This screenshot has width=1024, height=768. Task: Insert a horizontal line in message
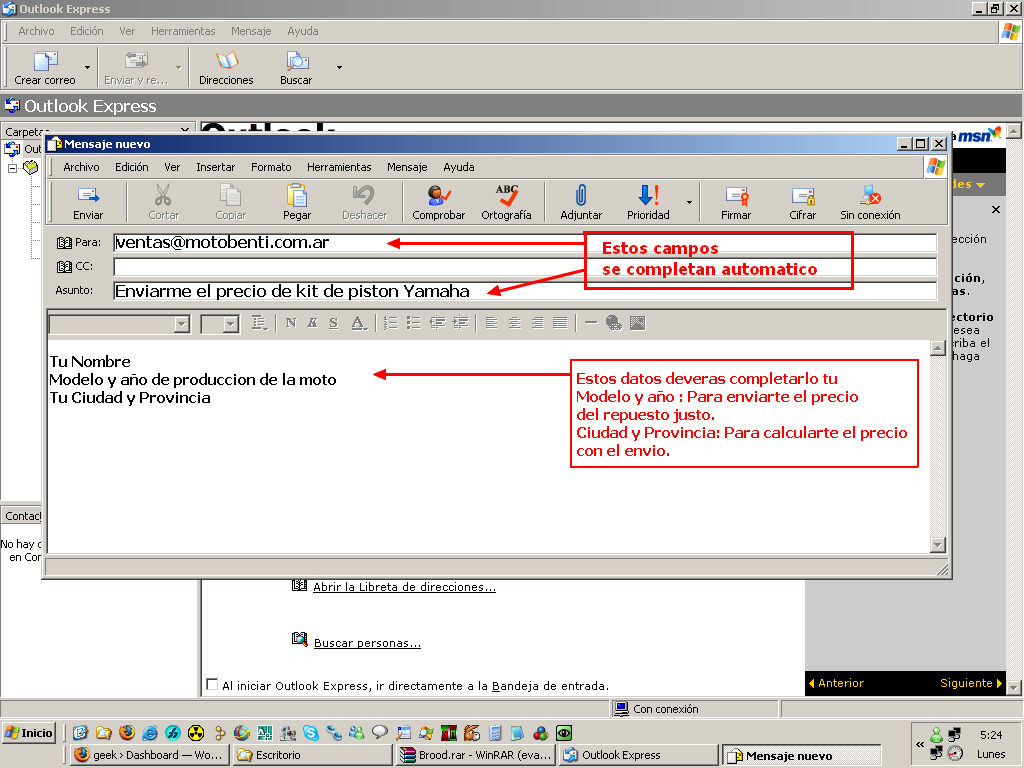pyautogui.click(x=591, y=323)
